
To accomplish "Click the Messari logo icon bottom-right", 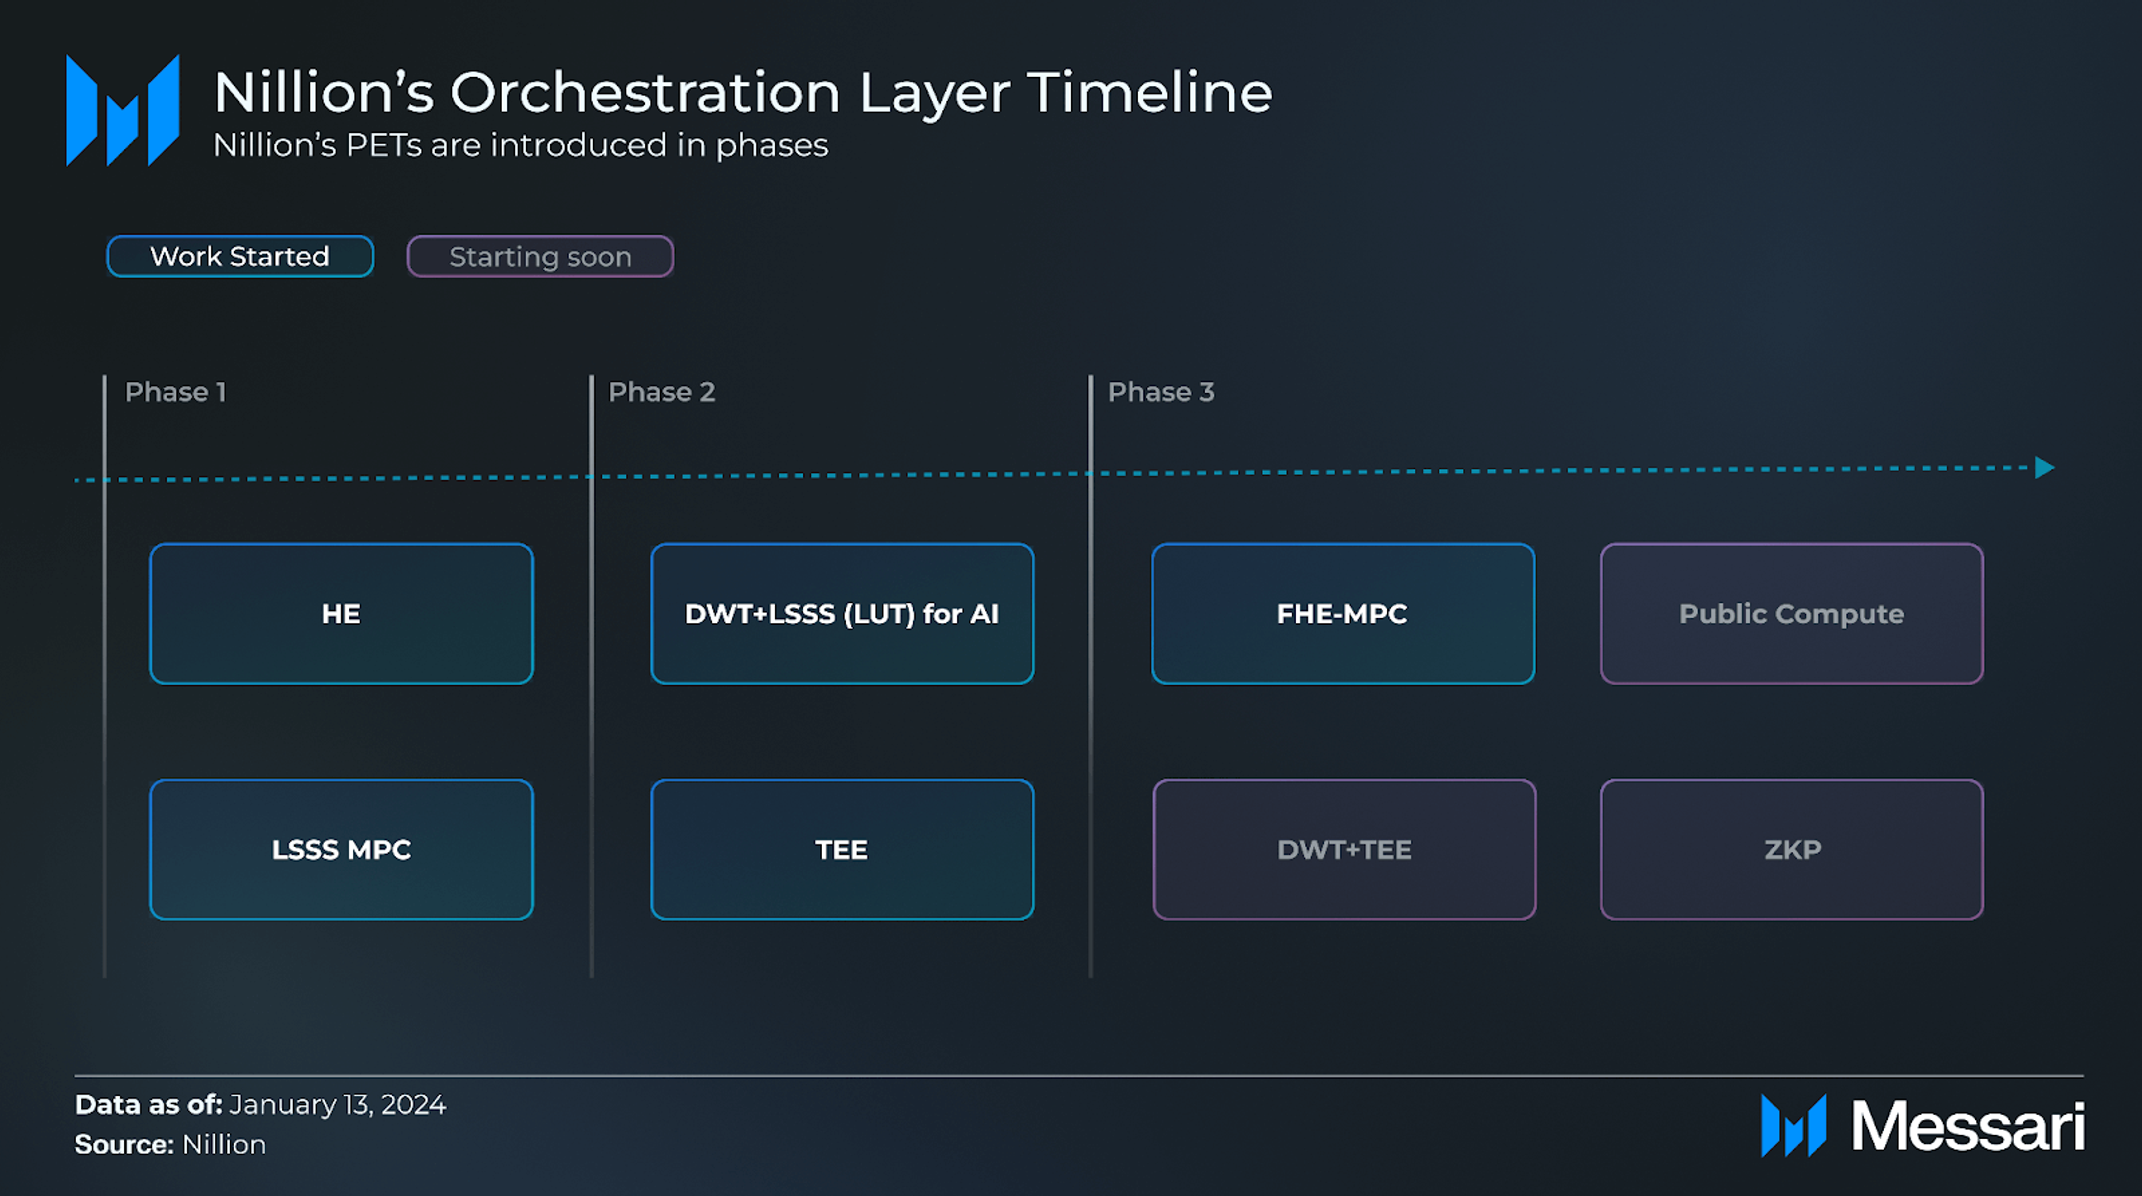I will tap(1793, 1126).
